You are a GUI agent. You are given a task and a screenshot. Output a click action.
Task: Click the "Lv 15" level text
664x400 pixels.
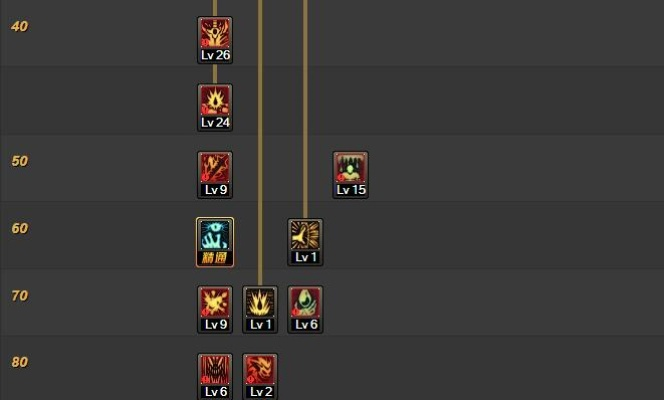(x=351, y=190)
